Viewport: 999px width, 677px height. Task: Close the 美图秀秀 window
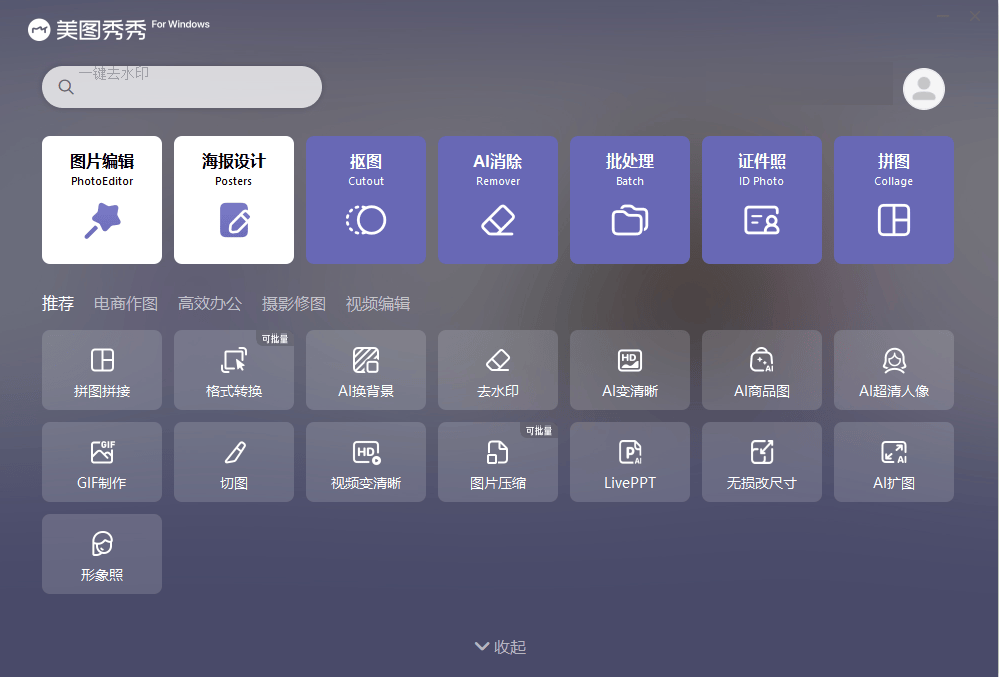[975, 16]
